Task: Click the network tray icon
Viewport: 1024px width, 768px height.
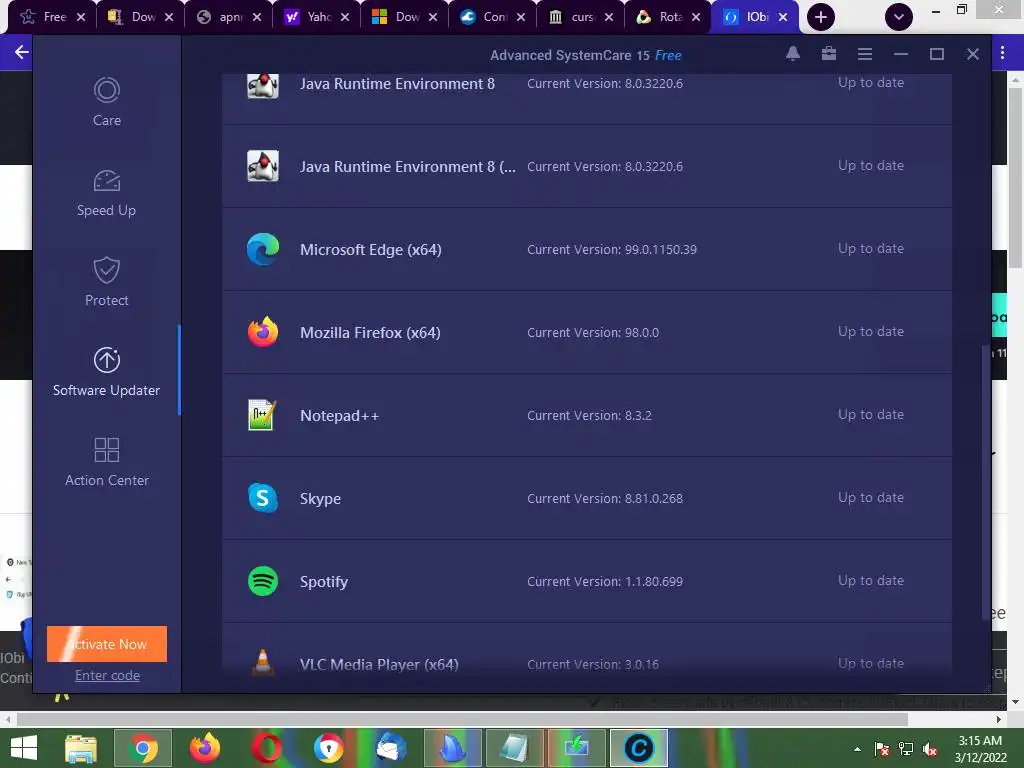Action: pyautogui.click(x=906, y=749)
